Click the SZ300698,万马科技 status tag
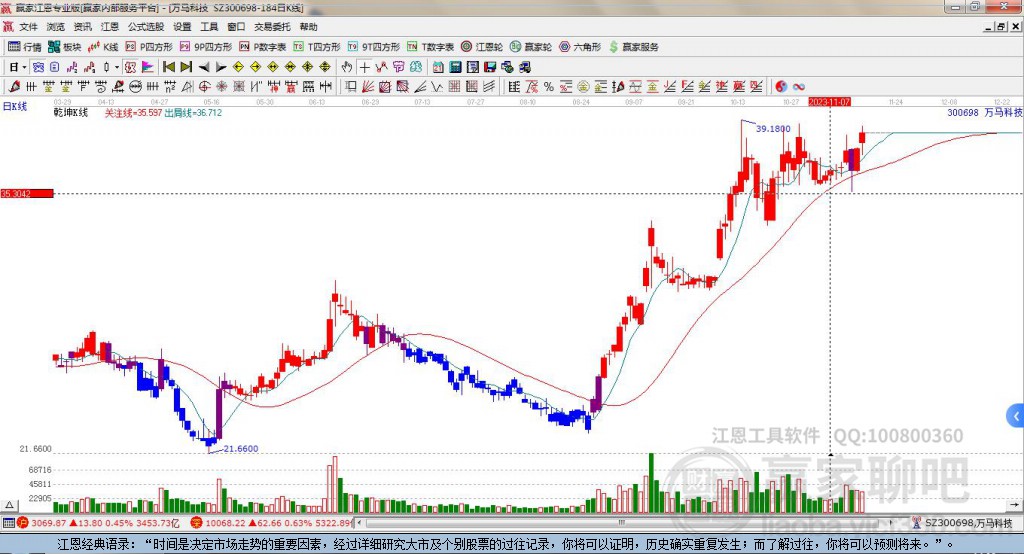1024x554 pixels. [963, 523]
